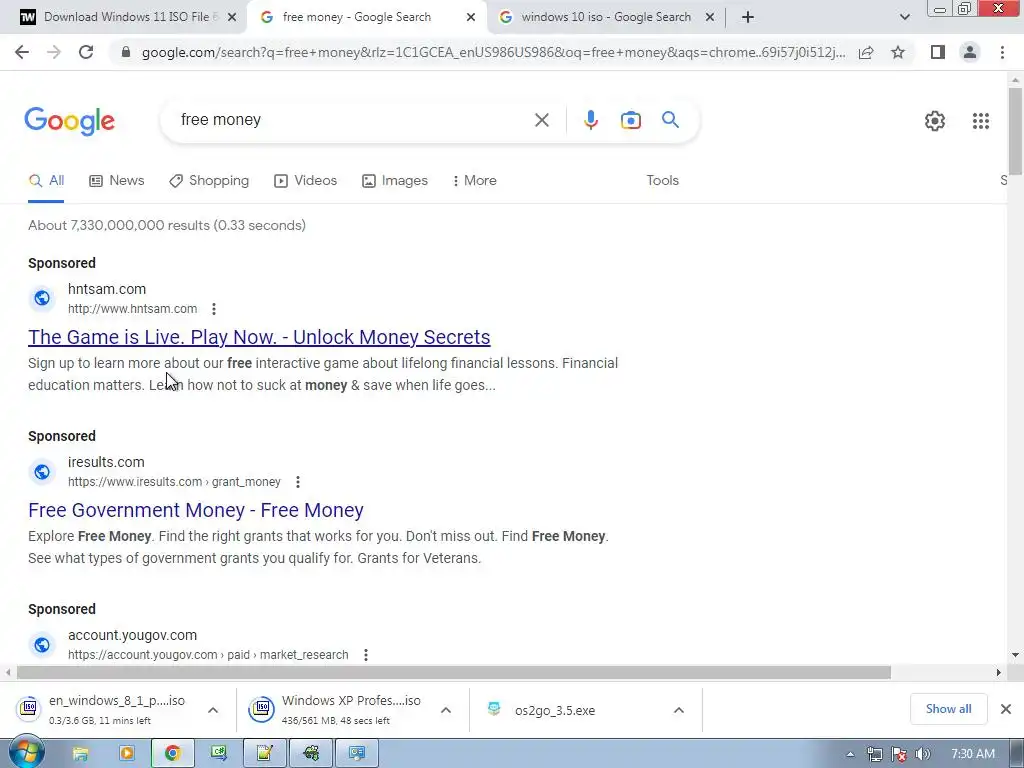Open the tab search dropdown arrow
This screenshot has height=768, width=1024.
click(904, 18)
